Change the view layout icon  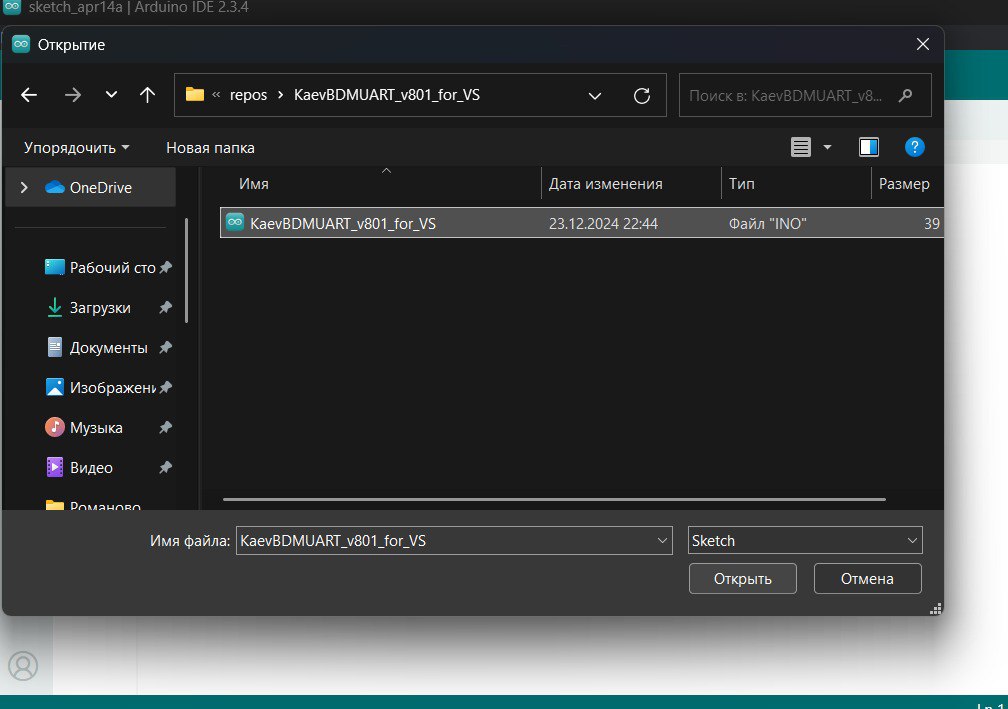(800, 147)
